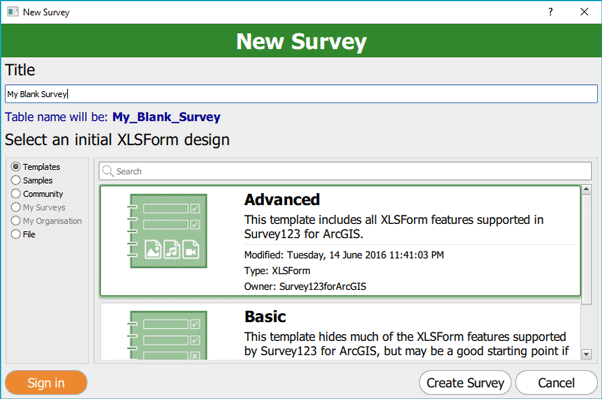
Task: Select the Basic template heading
Action: (265, 317)
